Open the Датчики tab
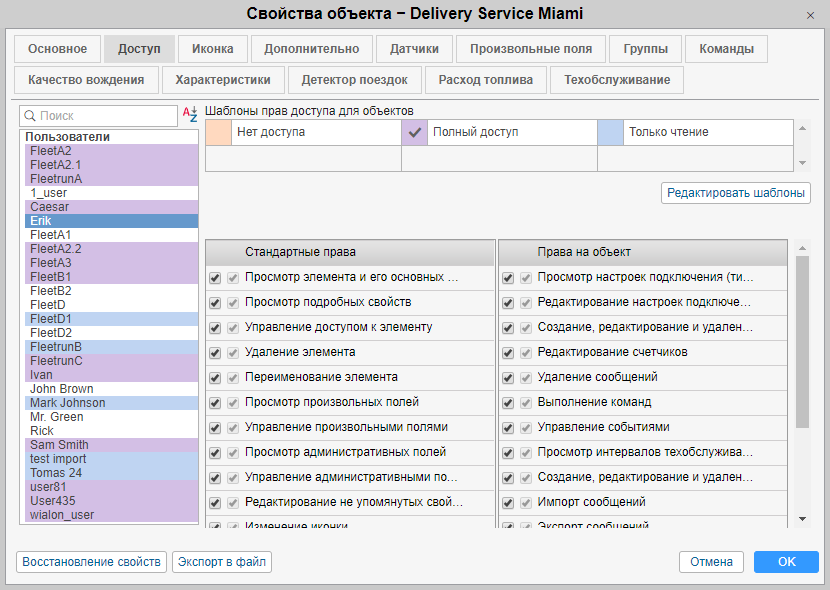This screenshot has height=590, width=830. click(414, 48)
